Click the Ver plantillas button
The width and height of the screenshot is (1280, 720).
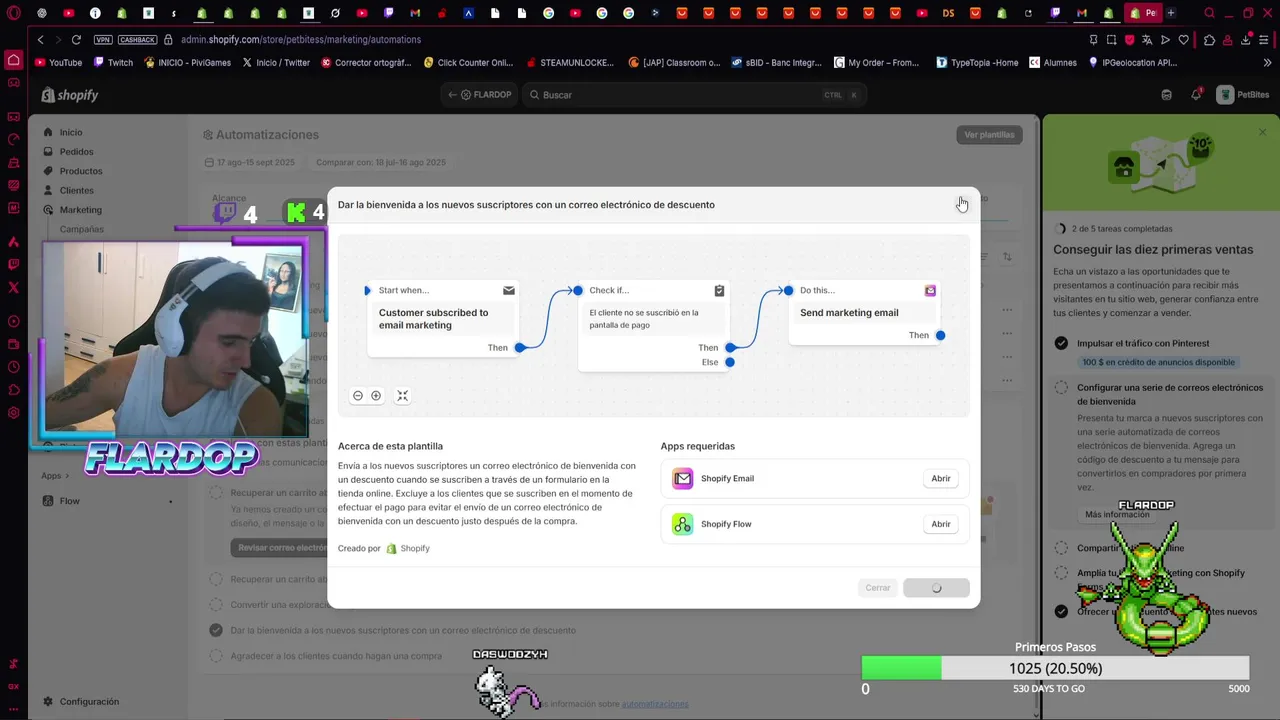pyautogui.click(x=989, y=135)
